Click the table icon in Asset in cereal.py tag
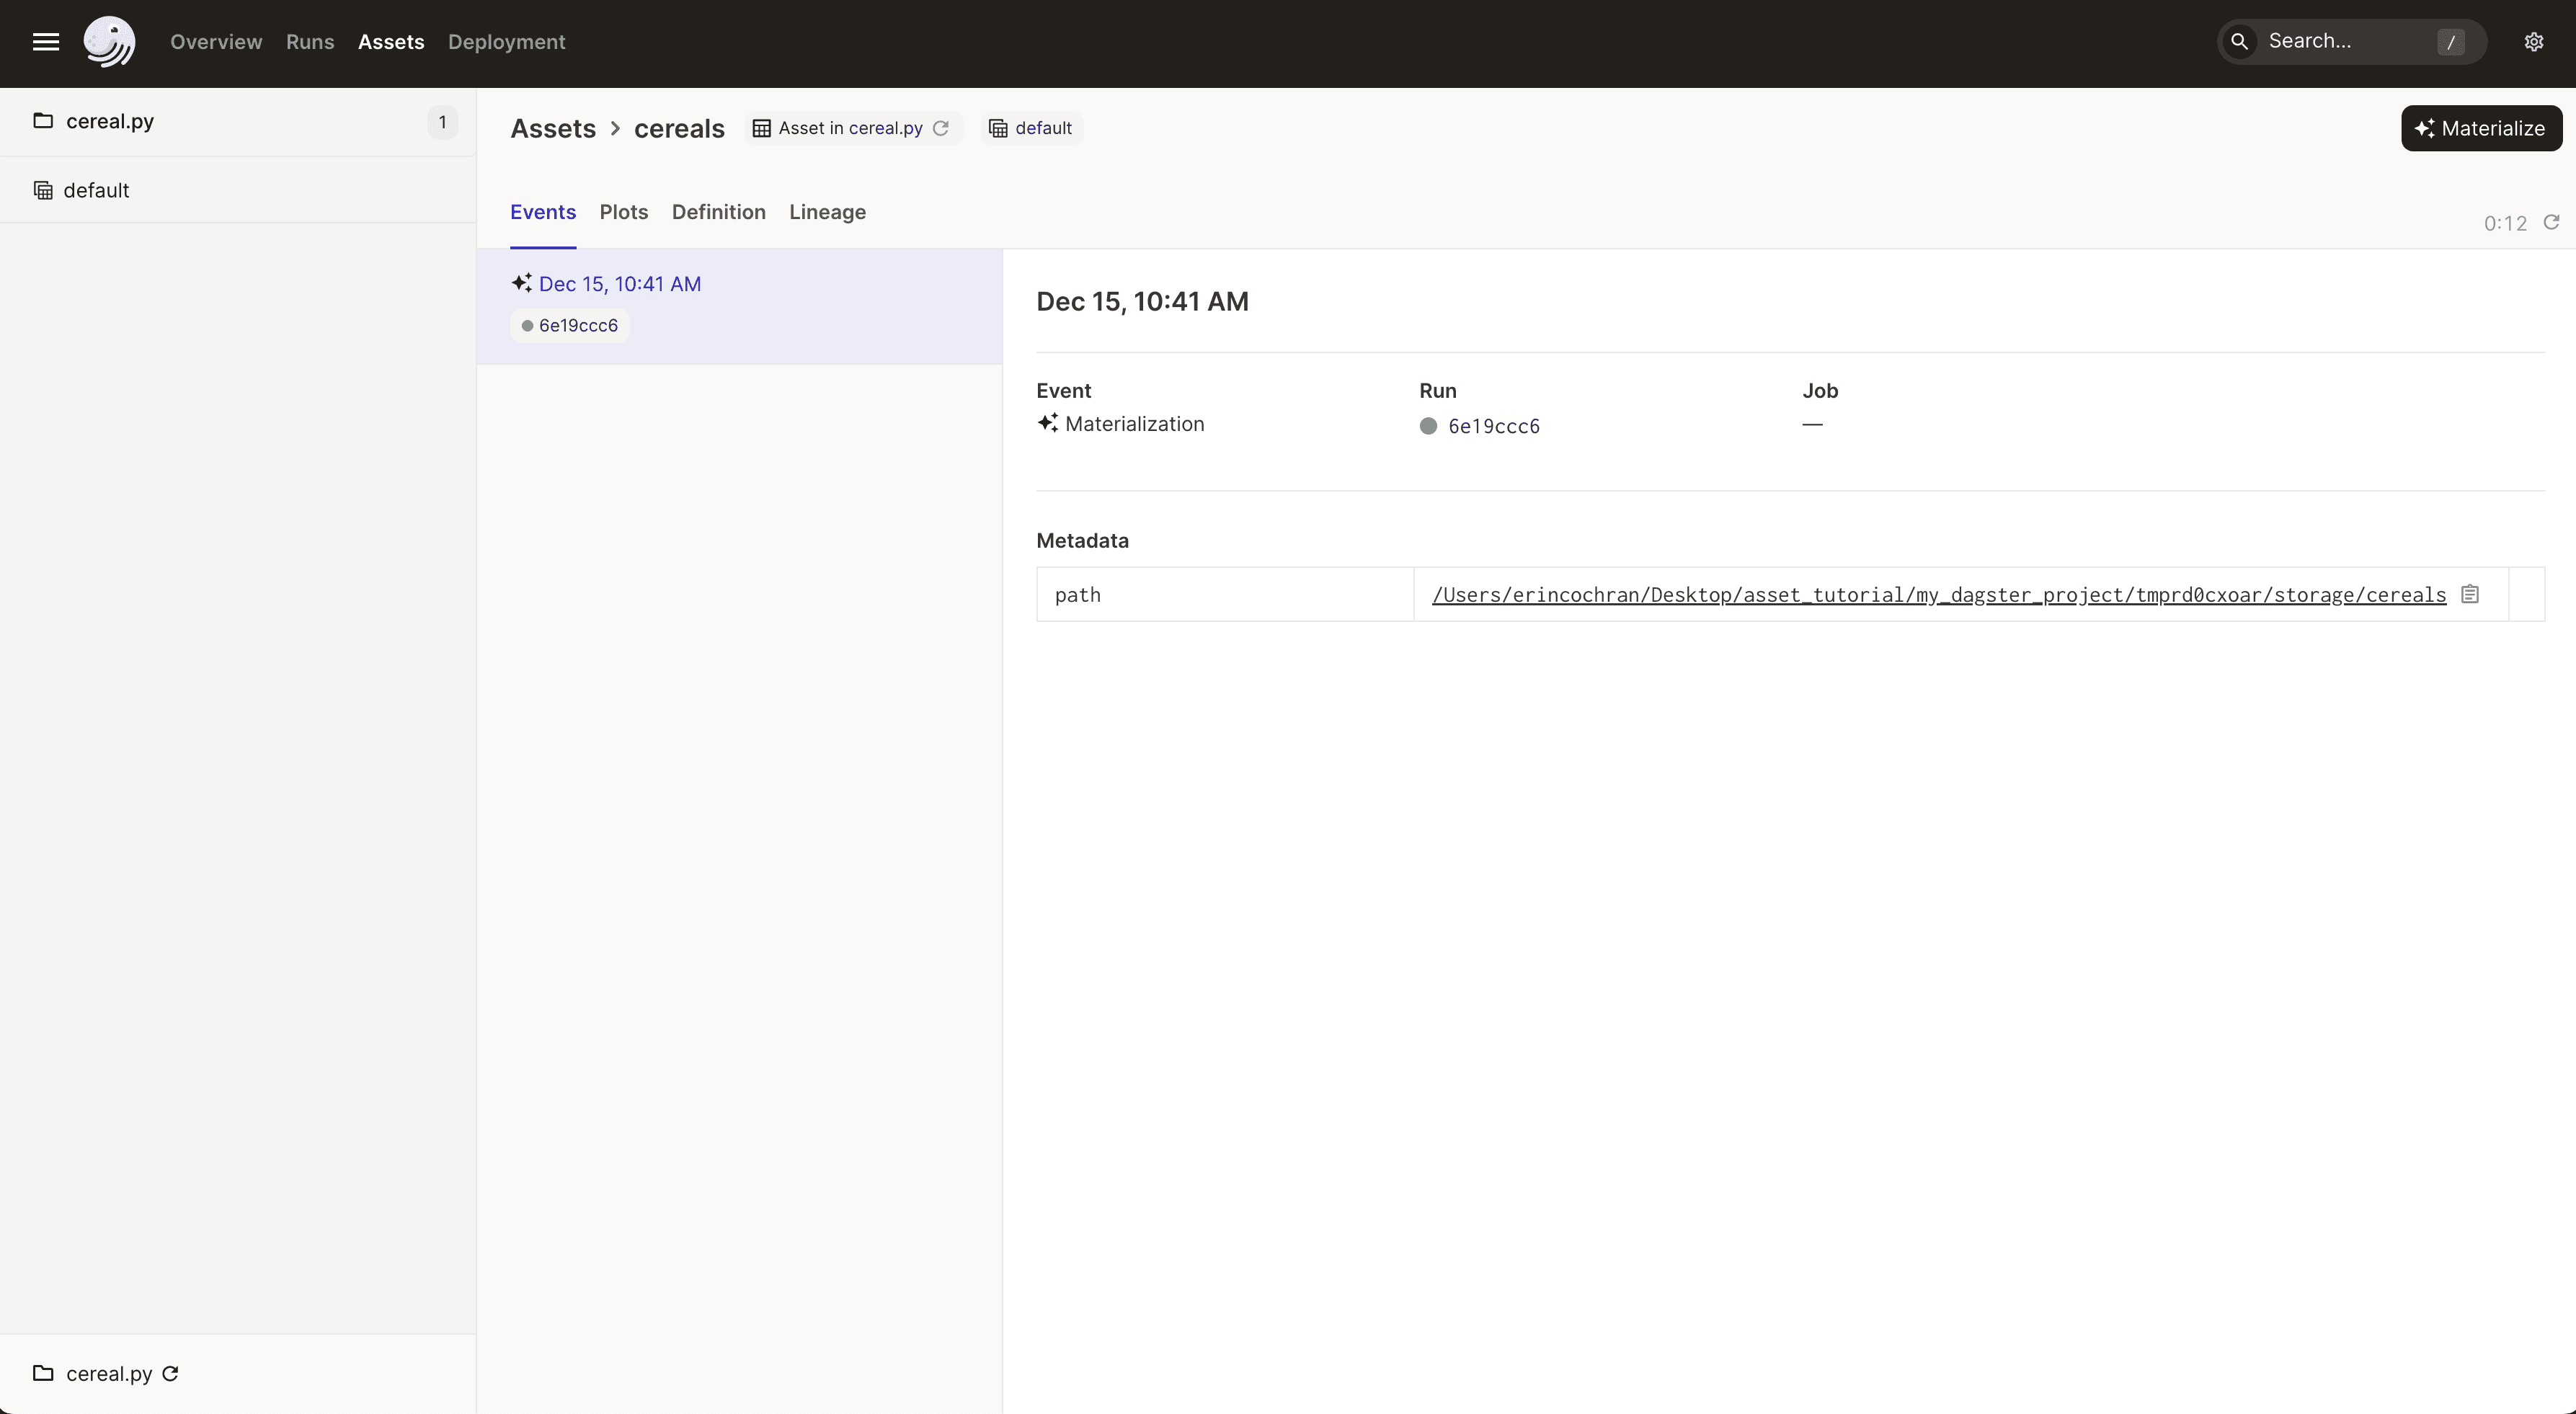Viewport: 2576px width, 1414px height. 762,128
